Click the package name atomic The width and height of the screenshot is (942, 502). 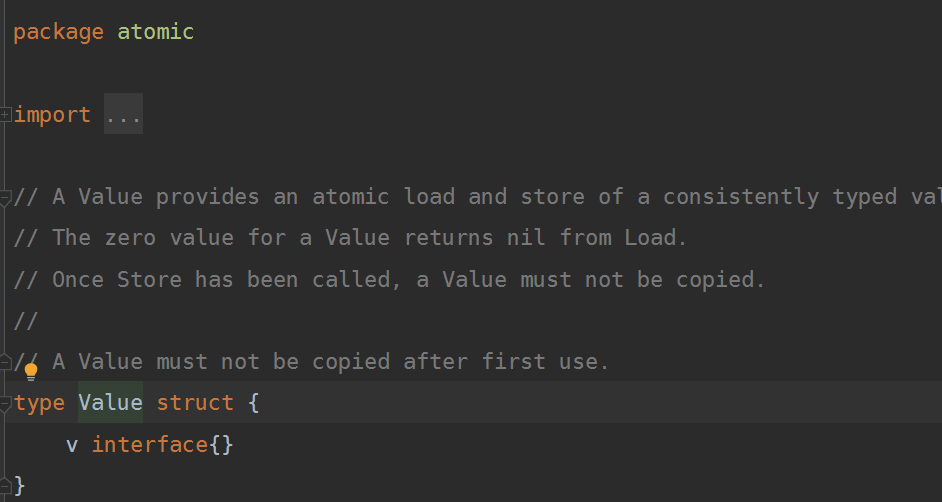(x=155, y=32)
